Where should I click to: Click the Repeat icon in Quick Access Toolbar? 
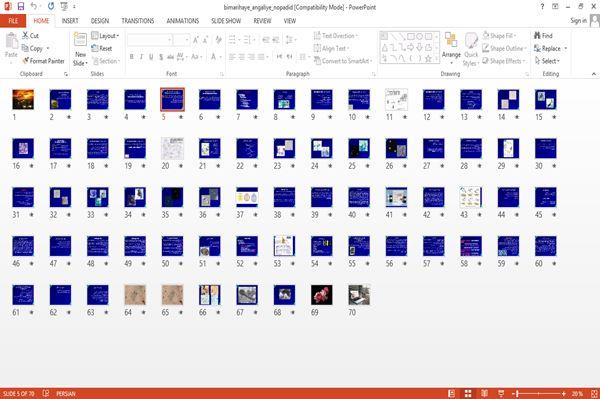pyautogui.click(x=51, y=6)
